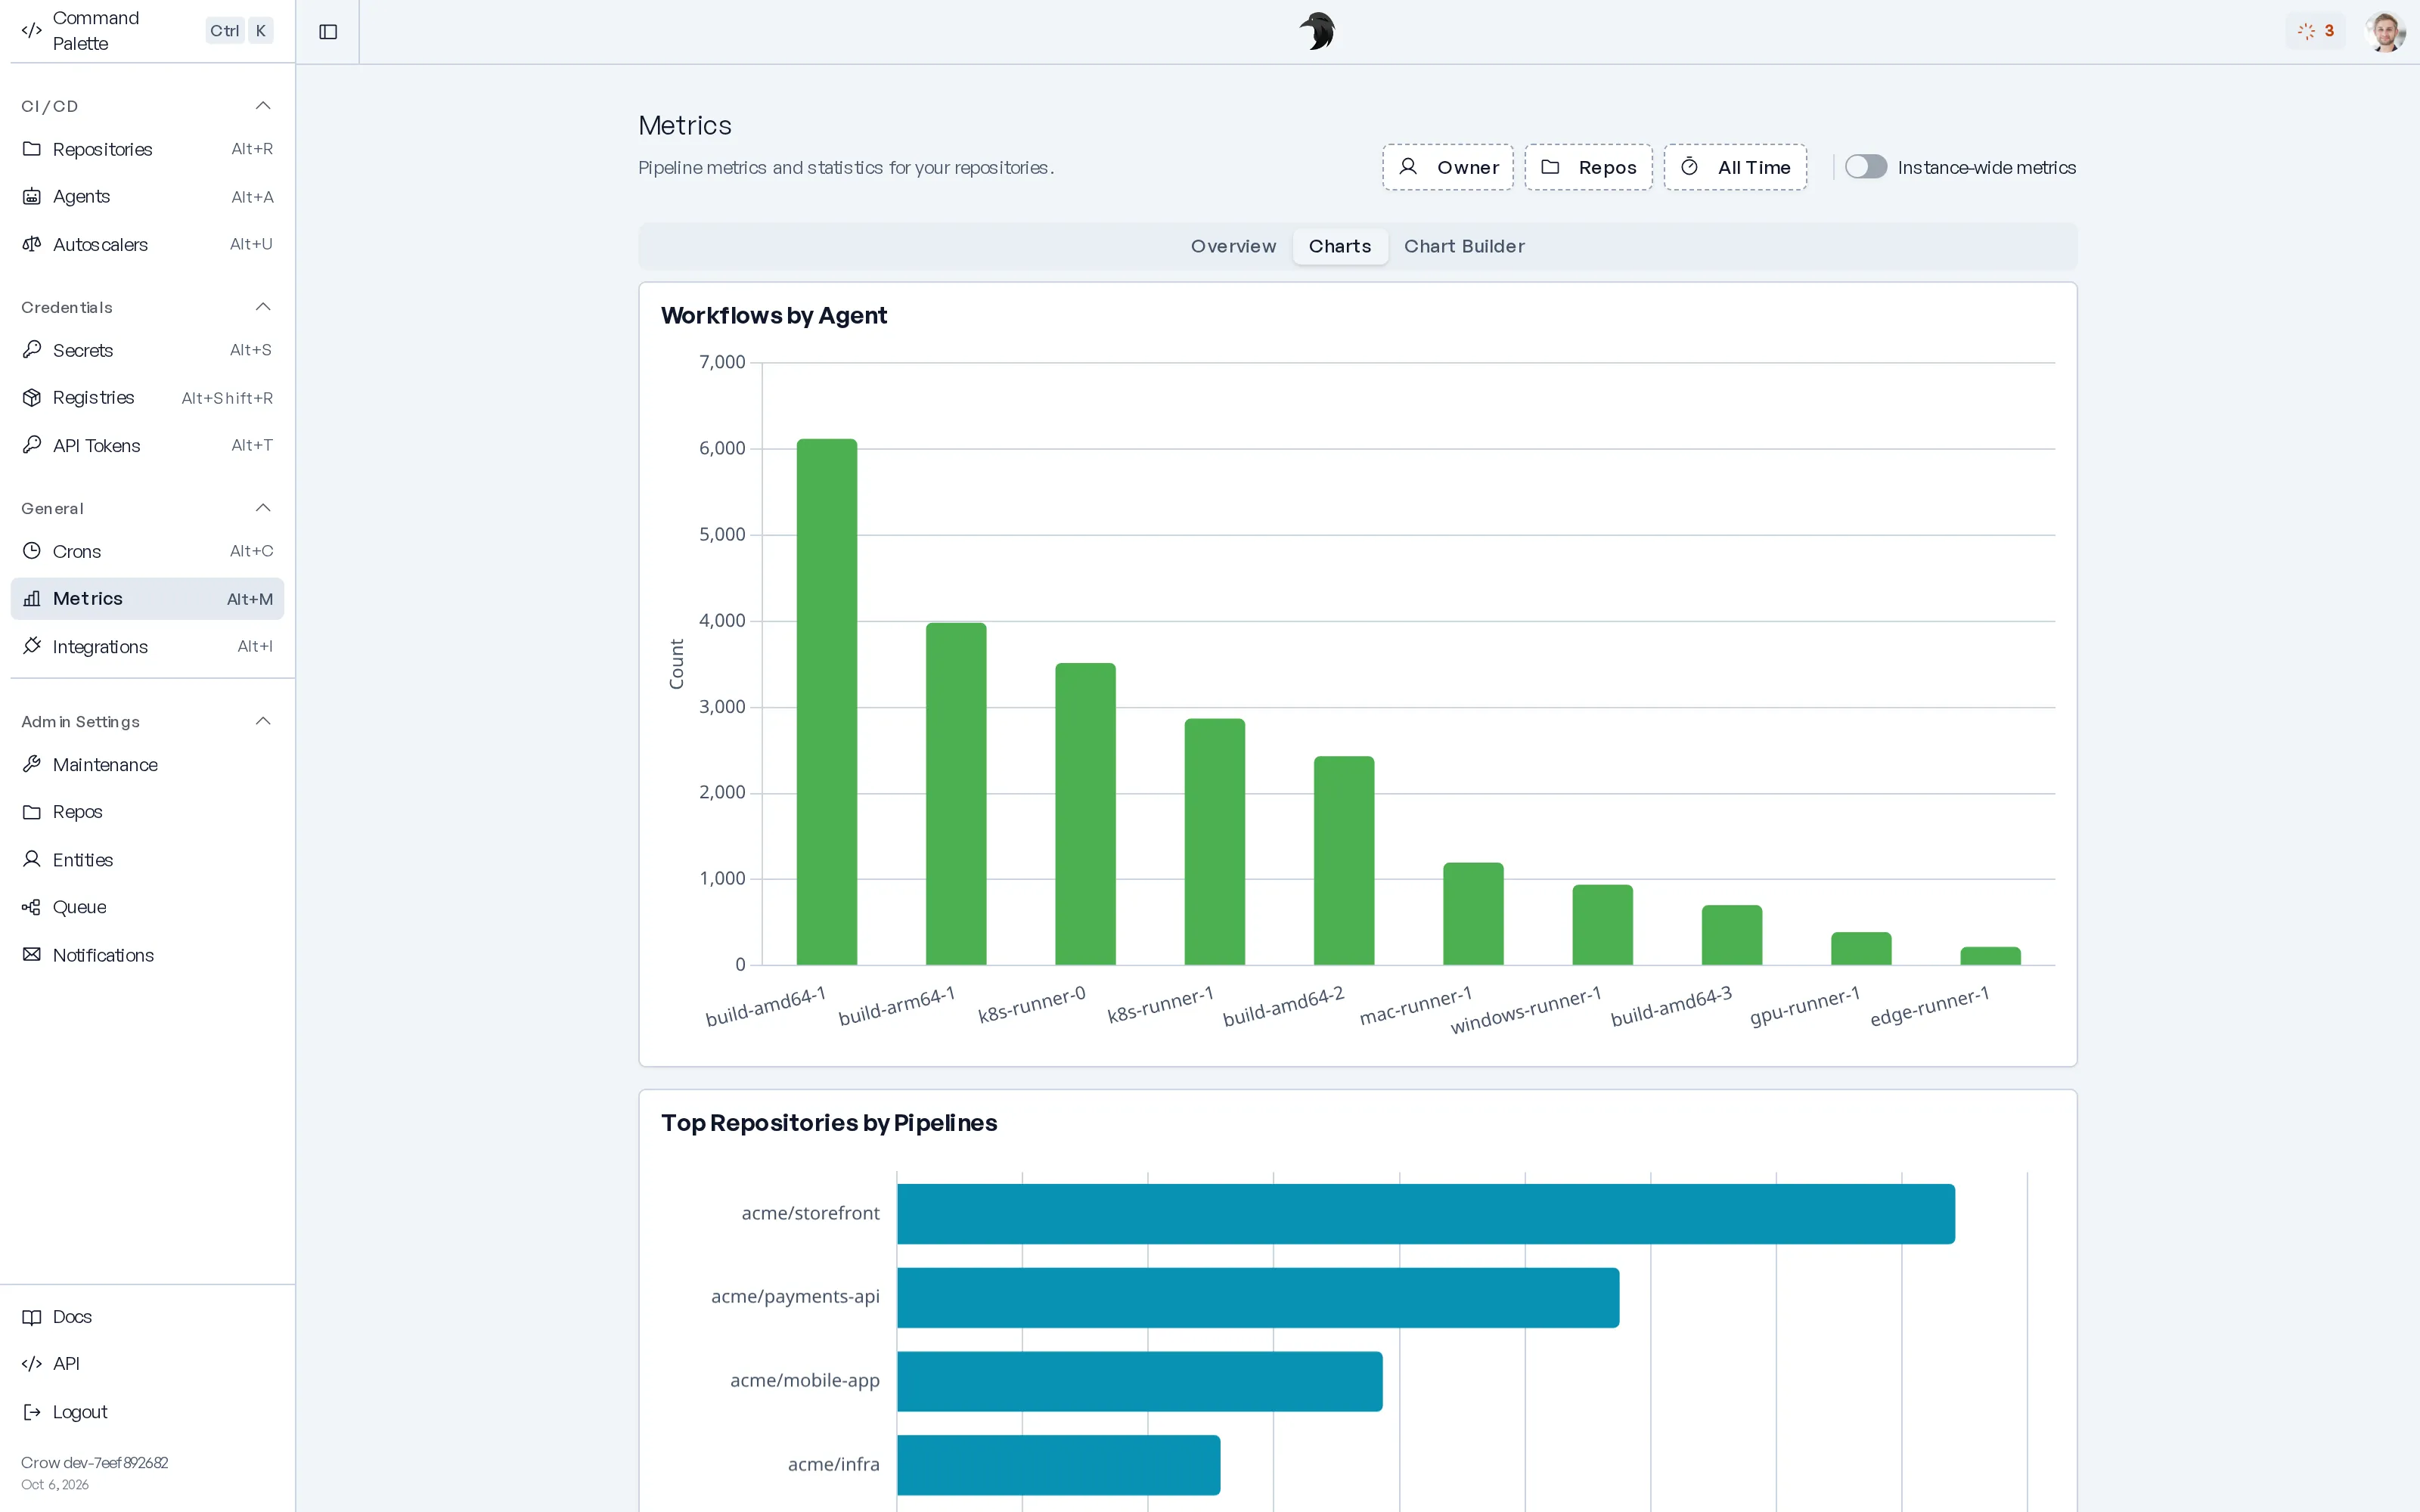This screenshot has width=2420, height=1512.
Task: Collapse the Admin Settings section
Action: coord(263,721)
